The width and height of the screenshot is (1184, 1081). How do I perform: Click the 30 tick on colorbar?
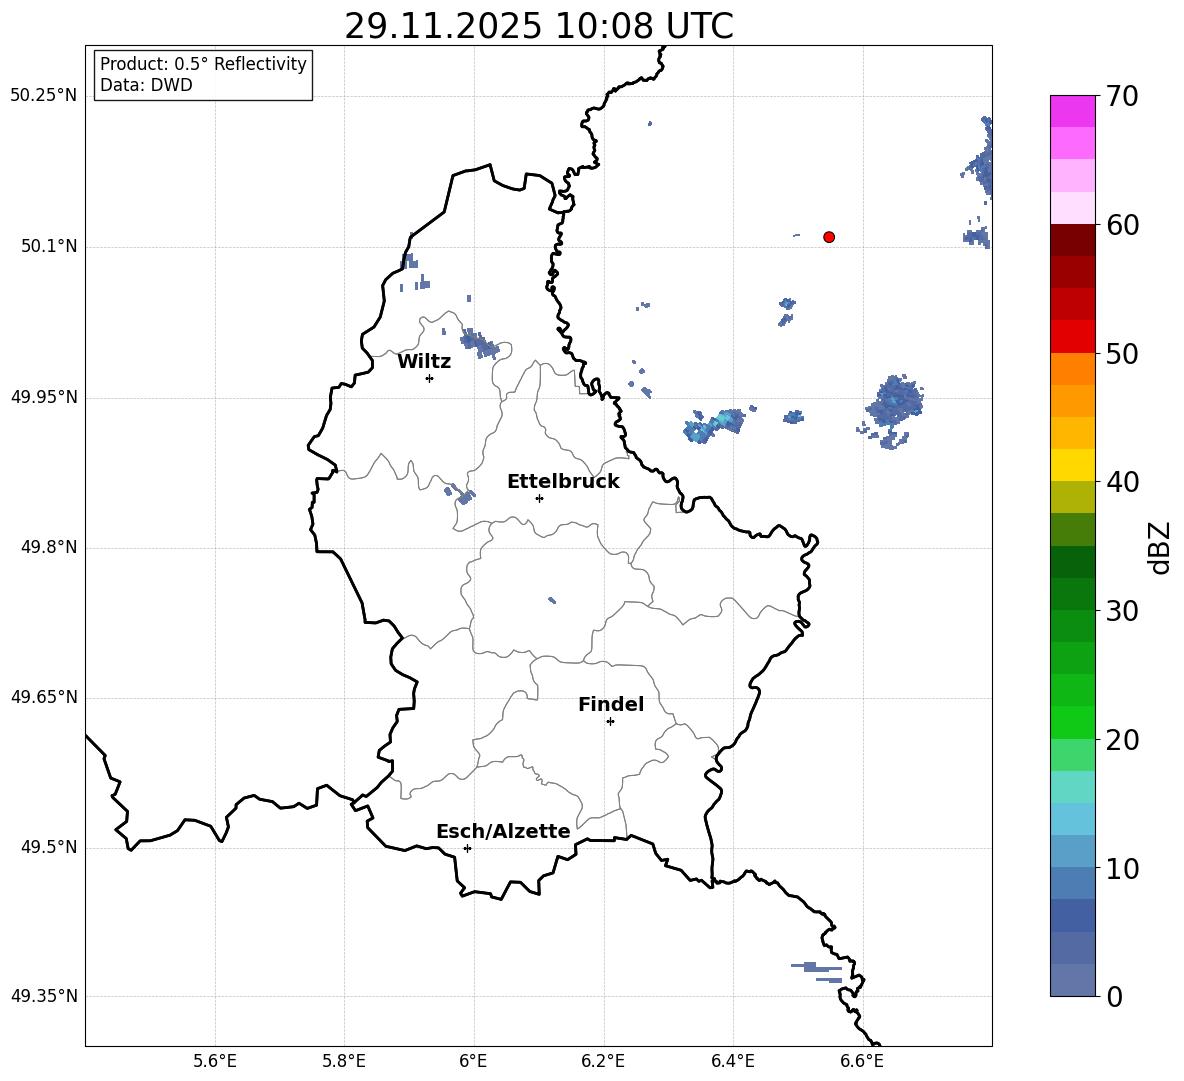pos(1122,611)
